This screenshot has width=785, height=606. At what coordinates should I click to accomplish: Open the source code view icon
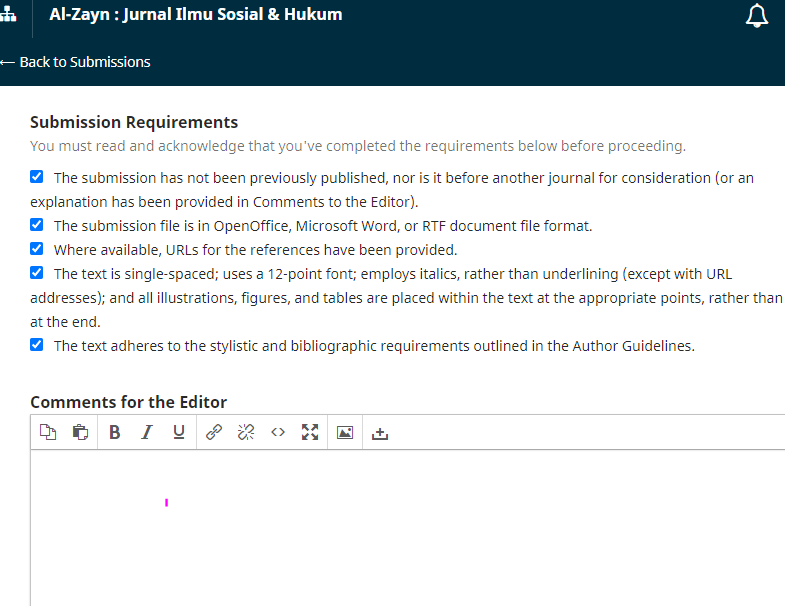click(278, 432)
